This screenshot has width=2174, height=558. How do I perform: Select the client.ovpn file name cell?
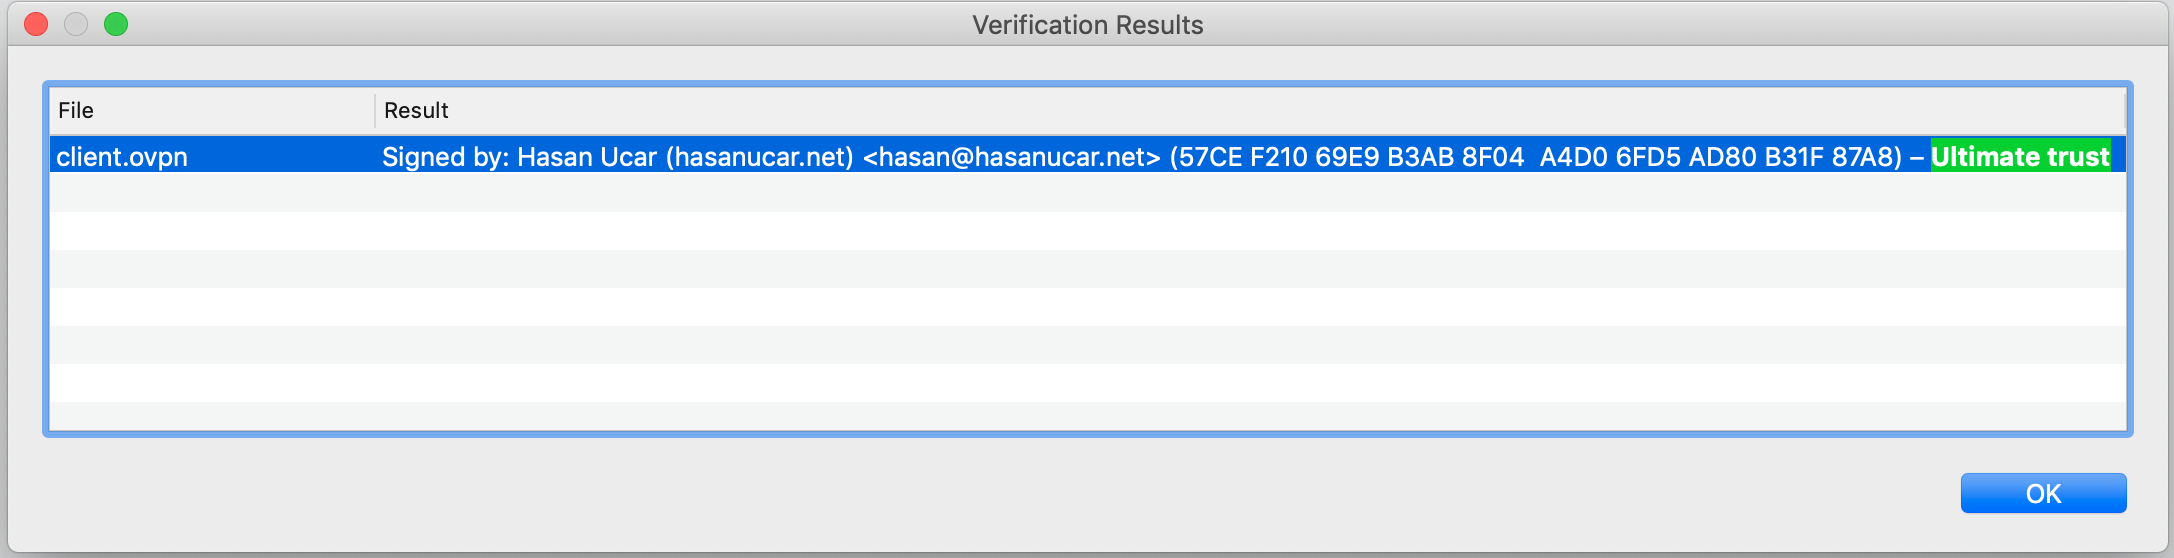click(x=122, y=157)
